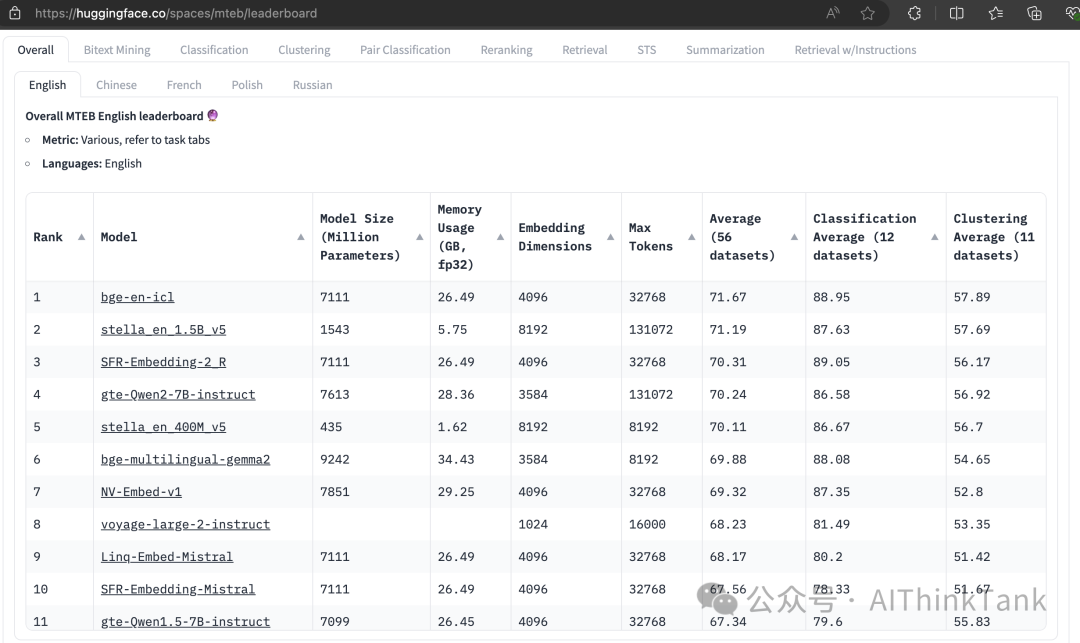This screenshot has height=643, width=1080.
Task: Switch to the Reranking tab
Action: point(506,50)
